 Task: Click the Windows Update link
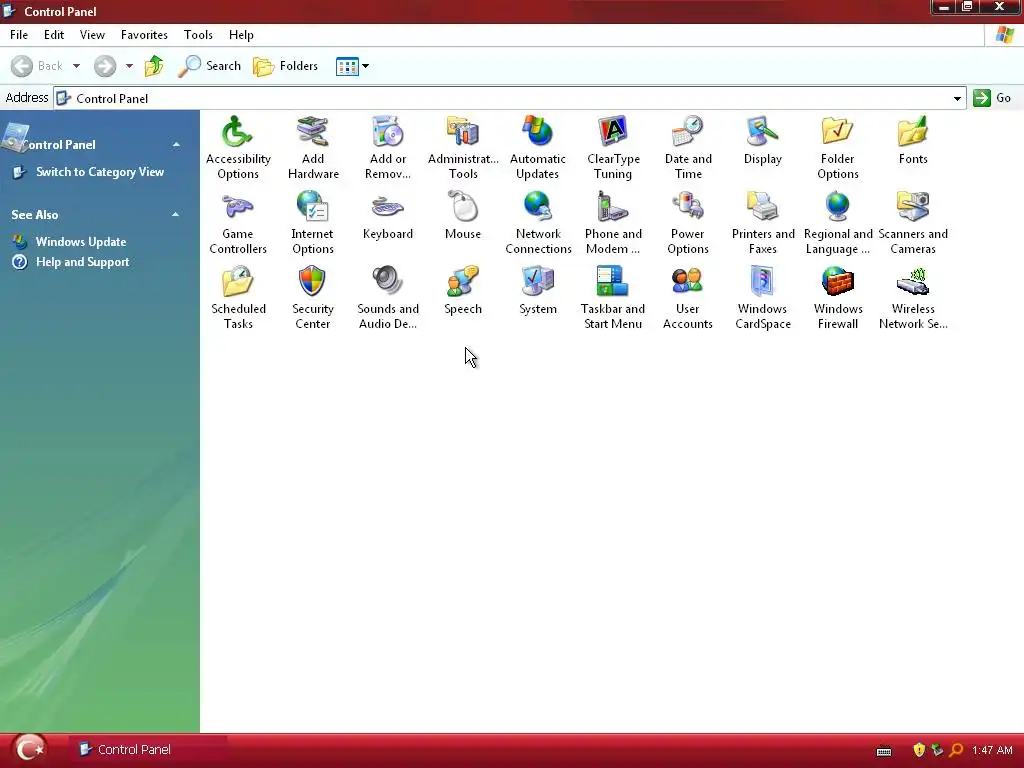[81, 242]
